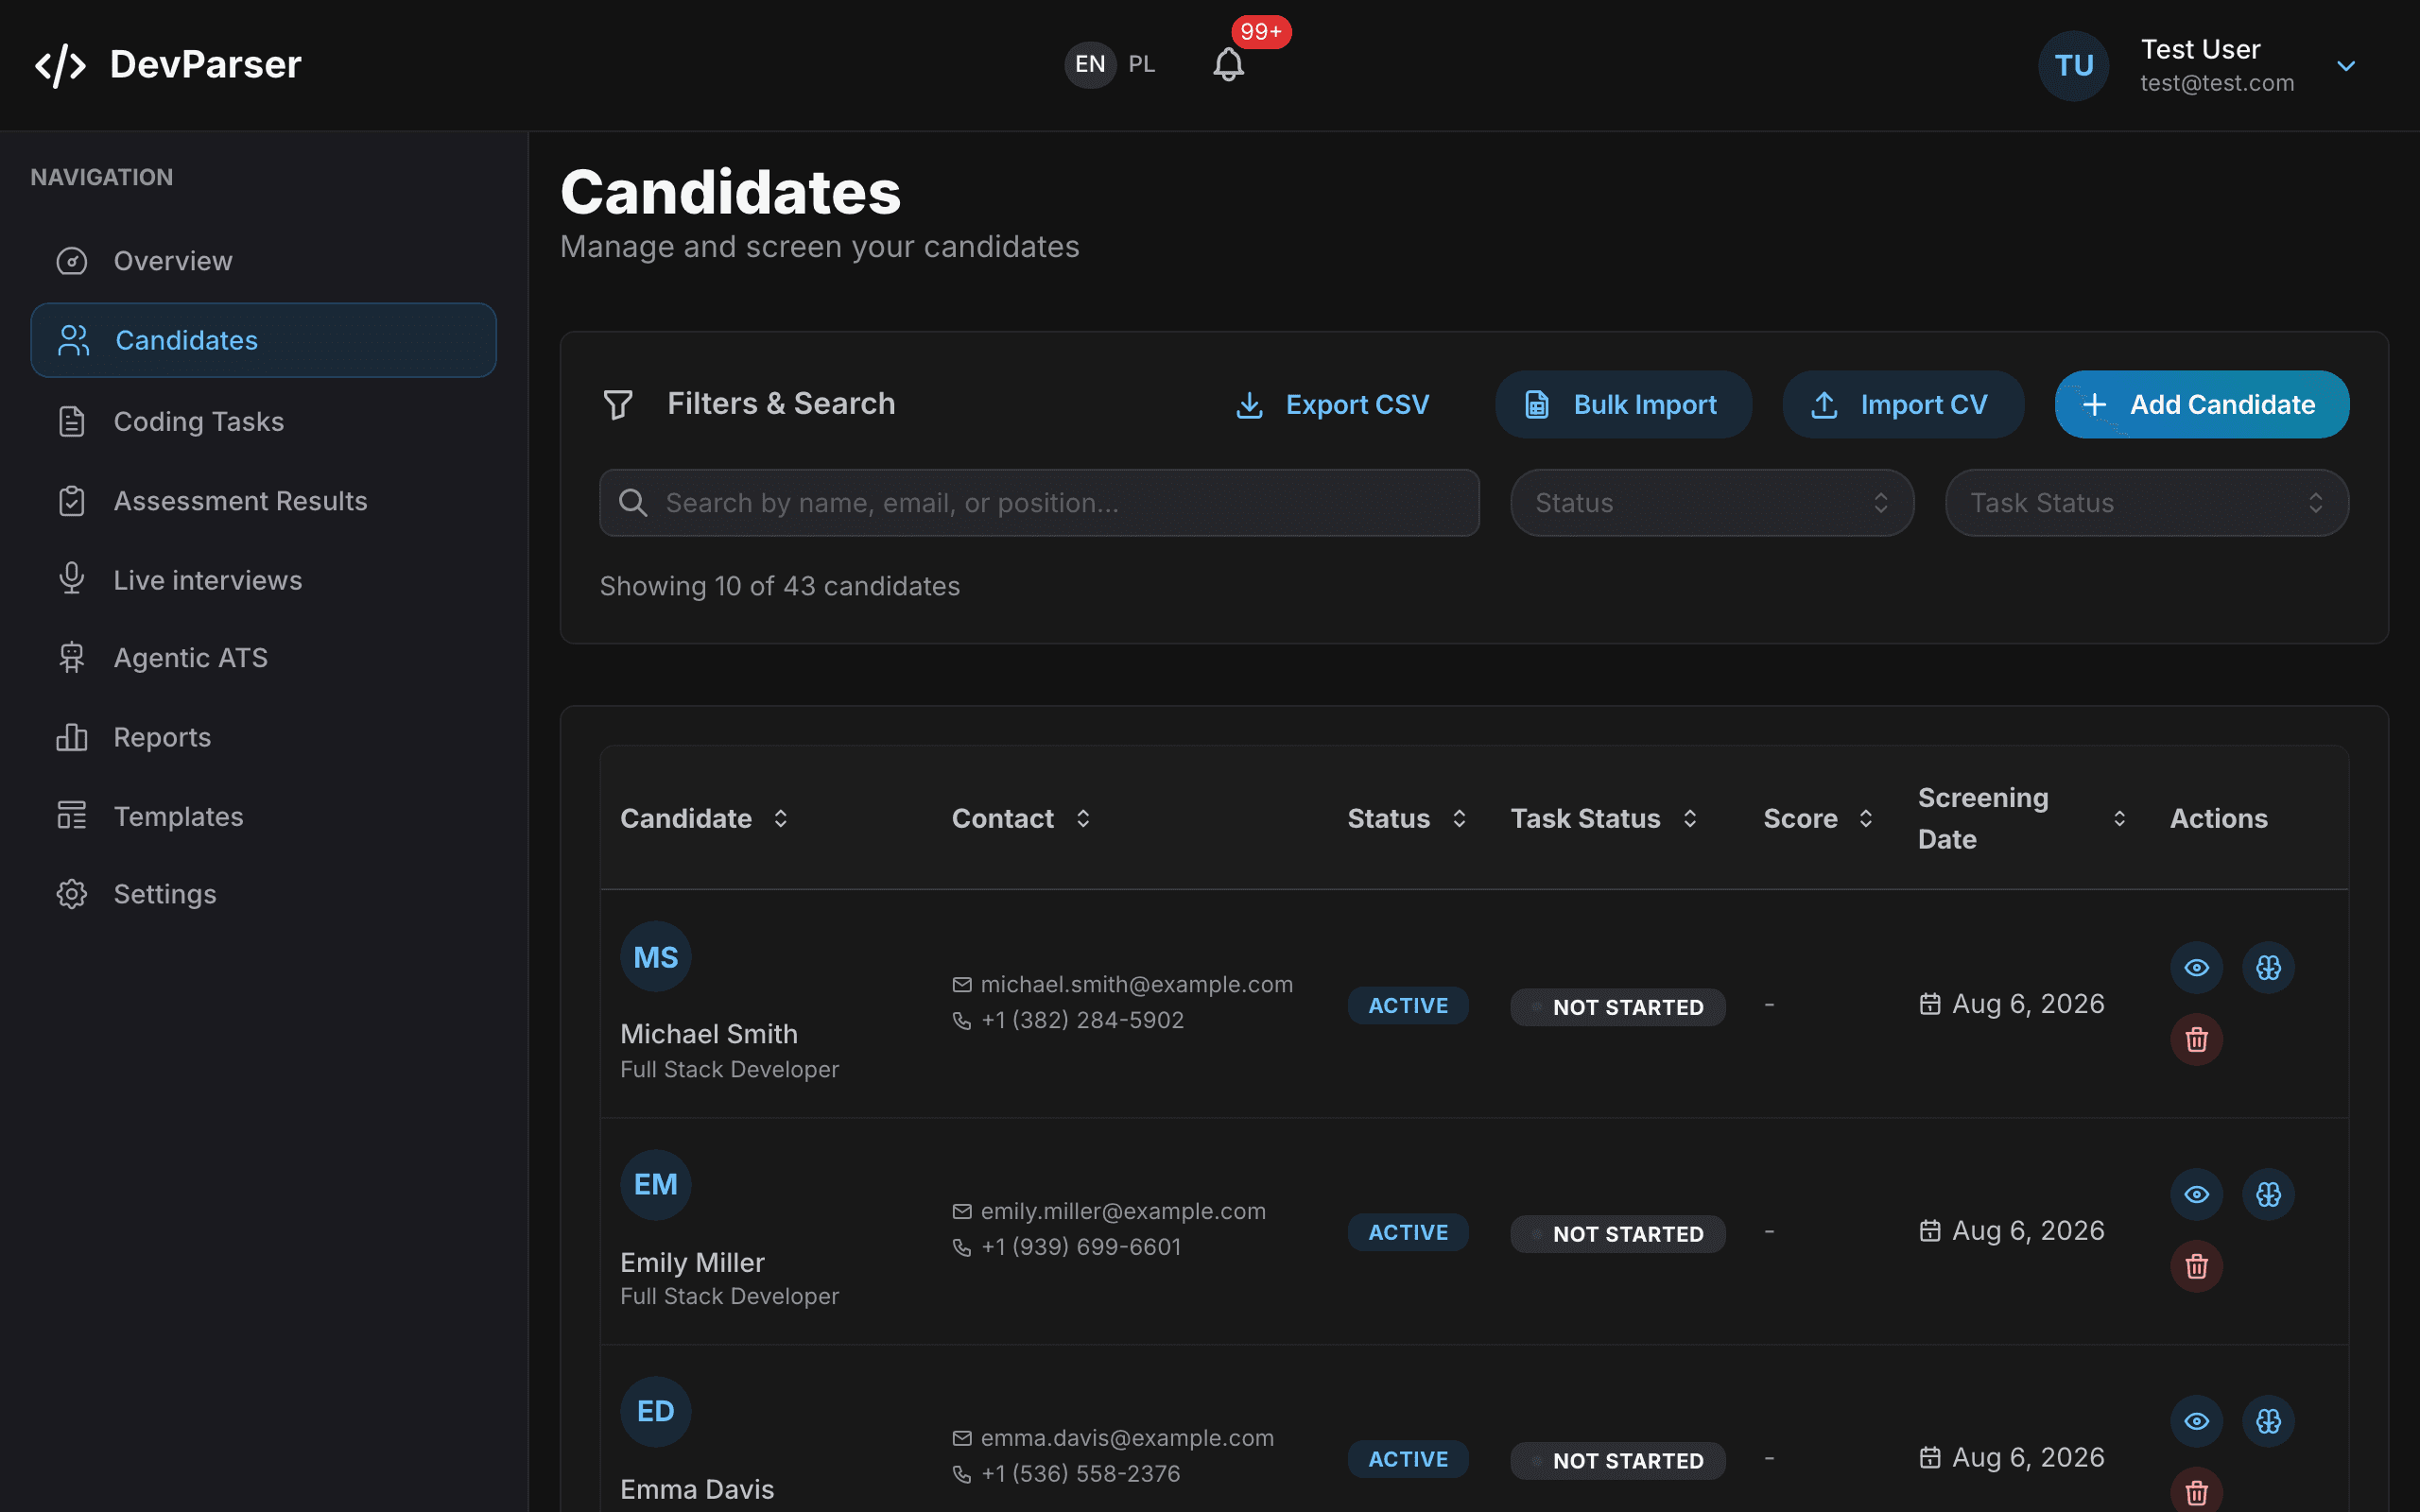Image resolution: width=2420 pixels, height=1512 pixels.
Task: Click phone icon next to +1 (939) 699-6601
Action: coord(962,1247)
